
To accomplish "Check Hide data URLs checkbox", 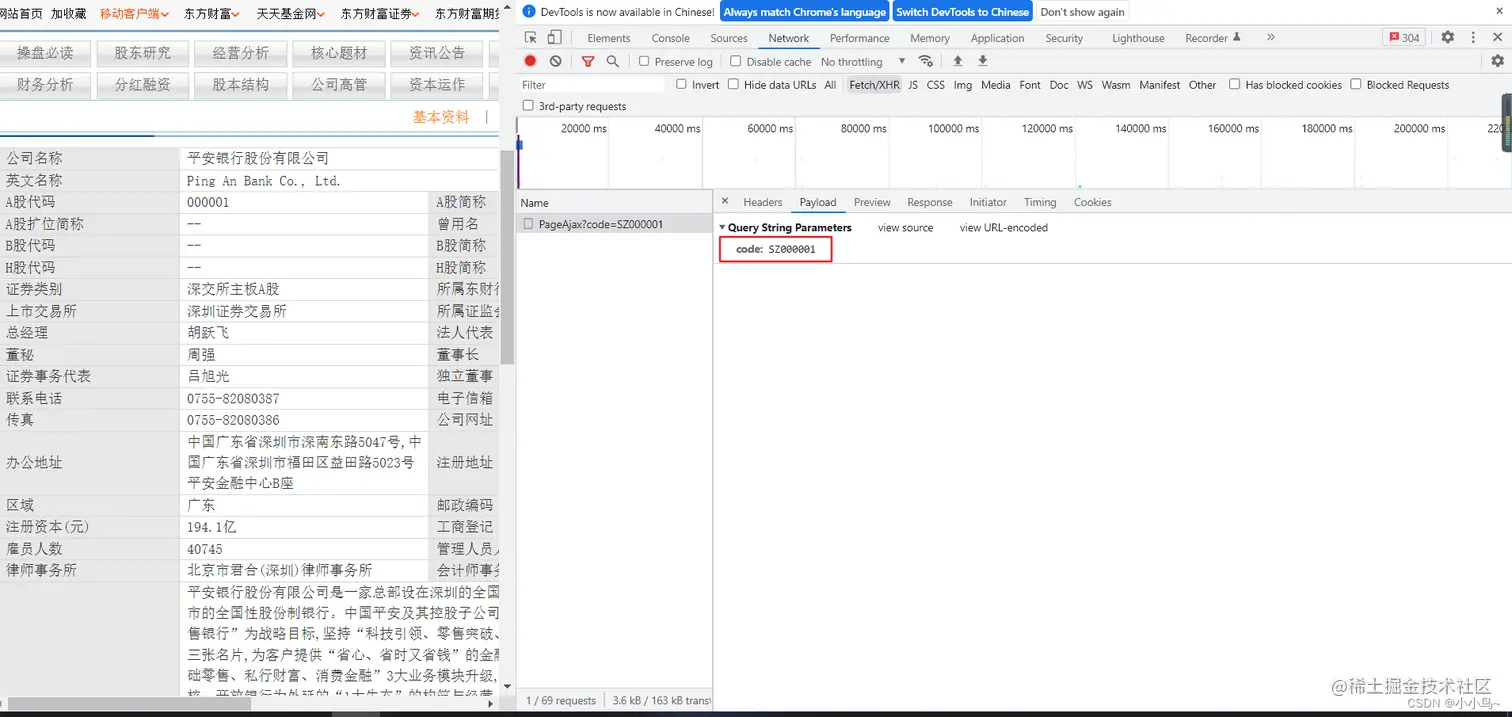I will pos(733,84).
